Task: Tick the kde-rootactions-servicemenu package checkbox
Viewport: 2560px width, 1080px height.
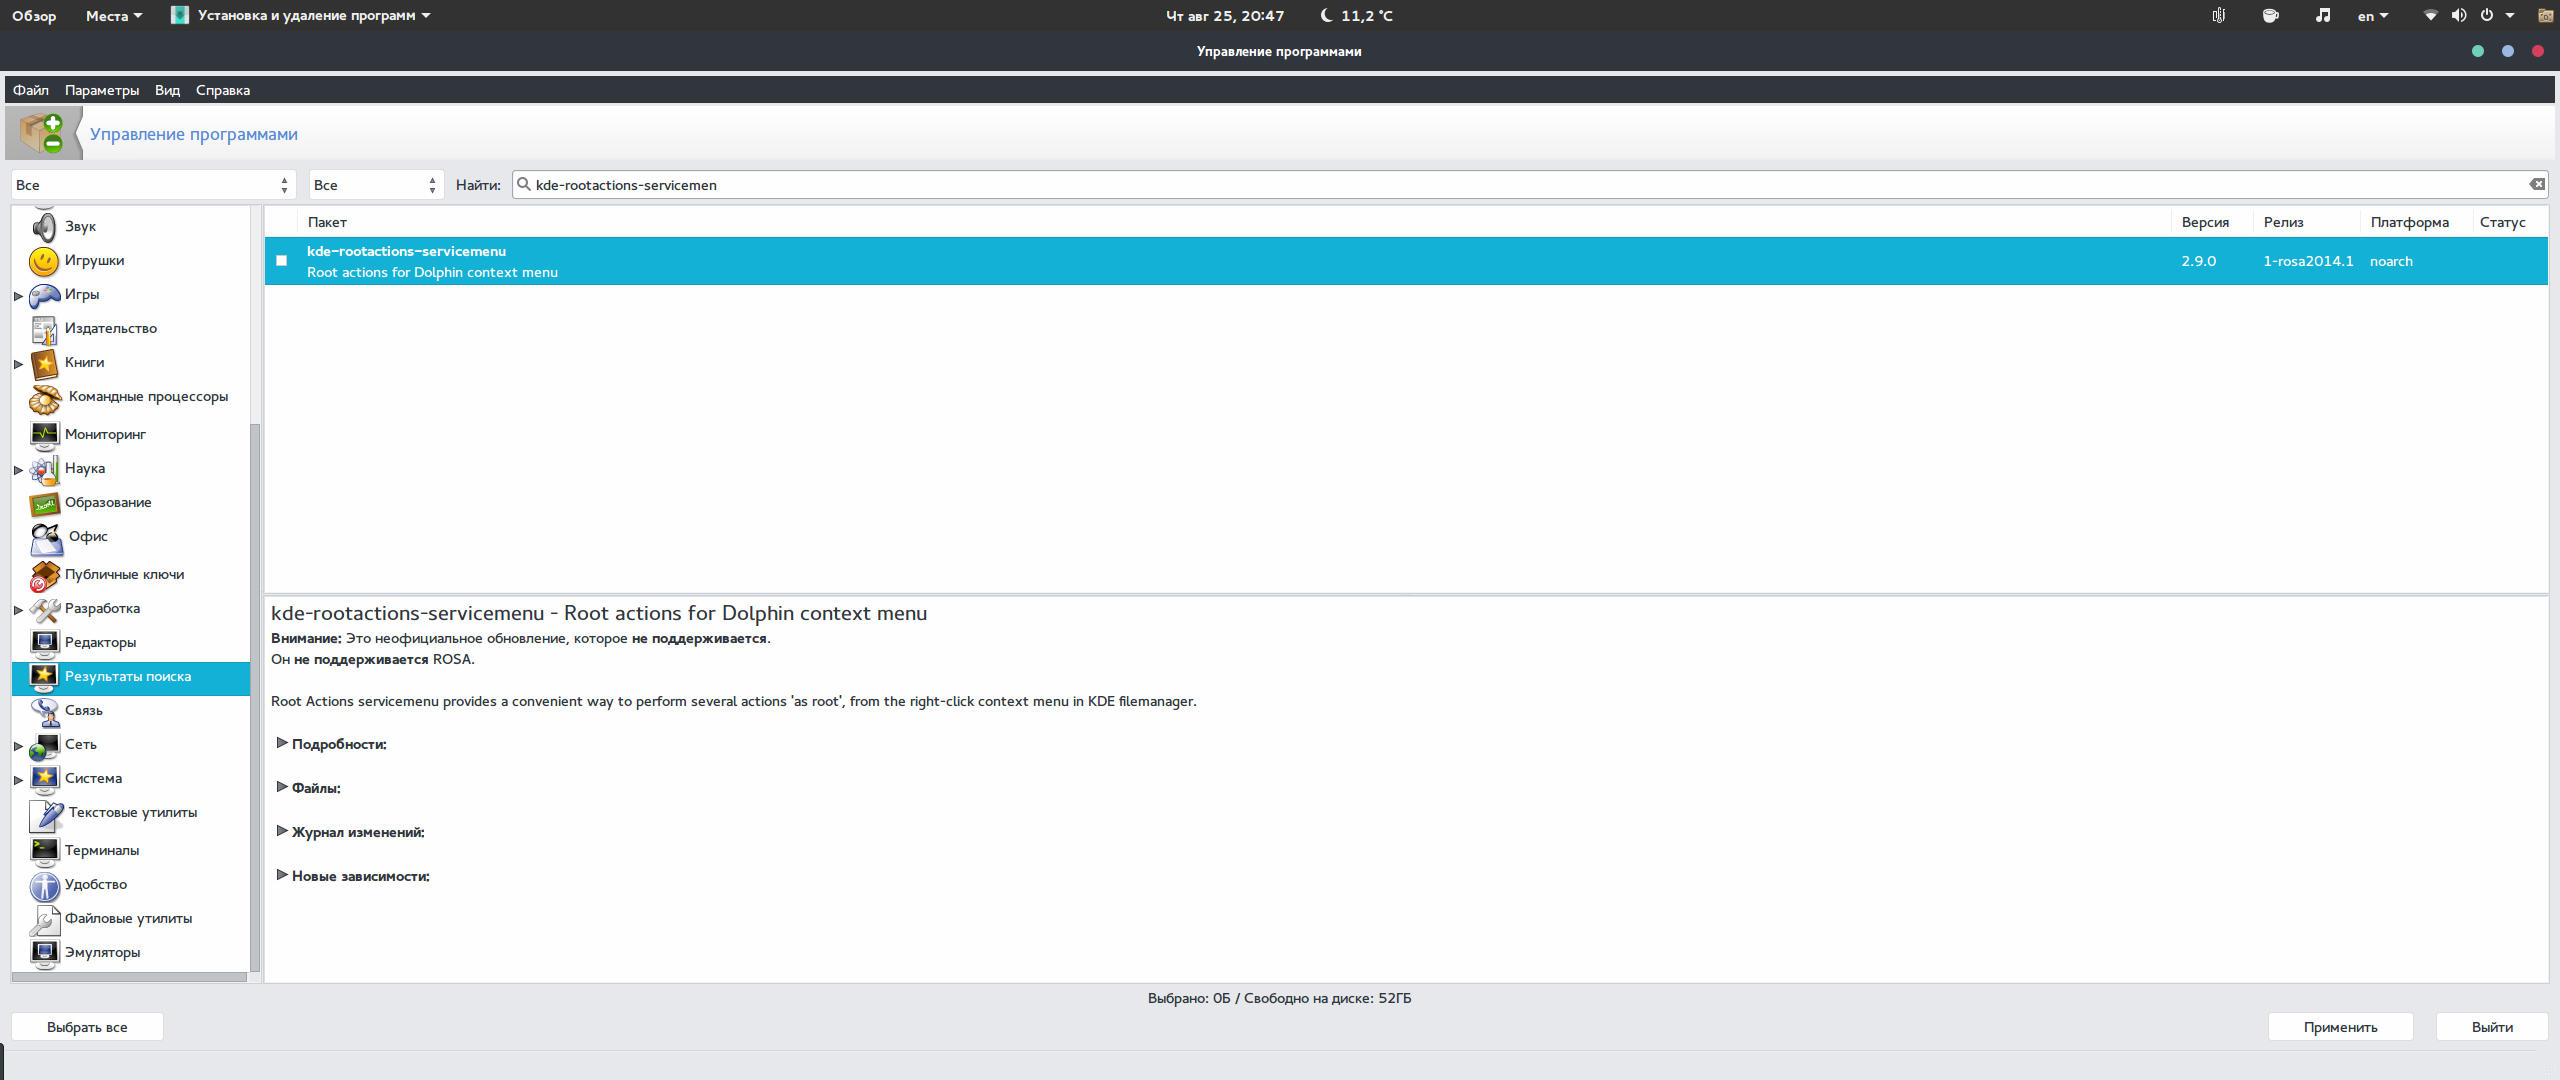Action: tap(282, 261)
